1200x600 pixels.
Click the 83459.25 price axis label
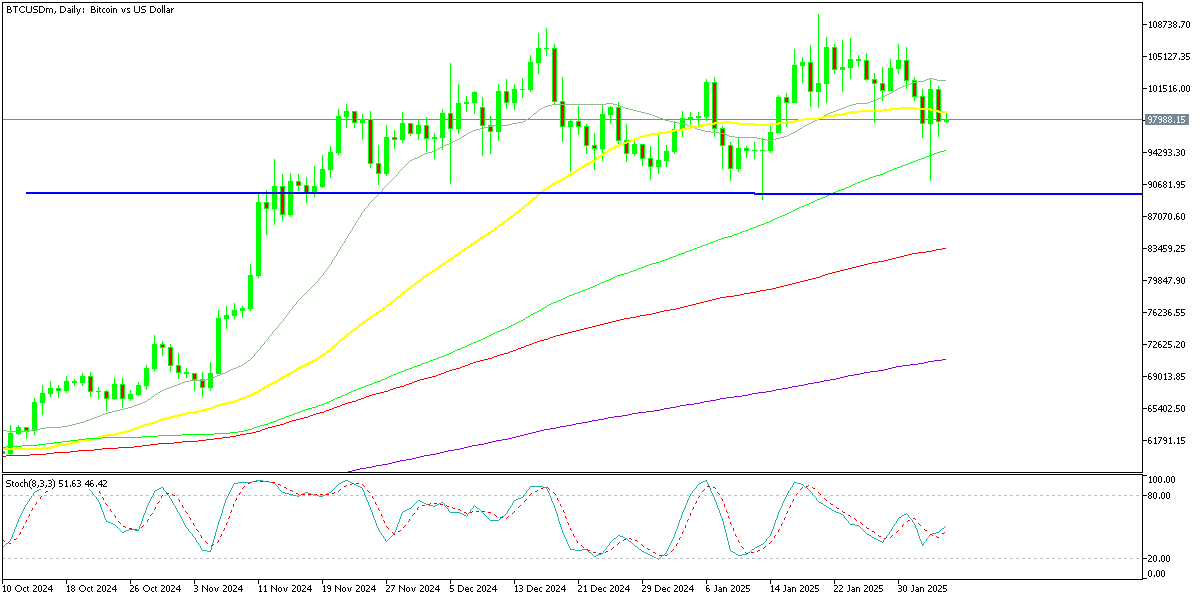[x=1167, y=248]
